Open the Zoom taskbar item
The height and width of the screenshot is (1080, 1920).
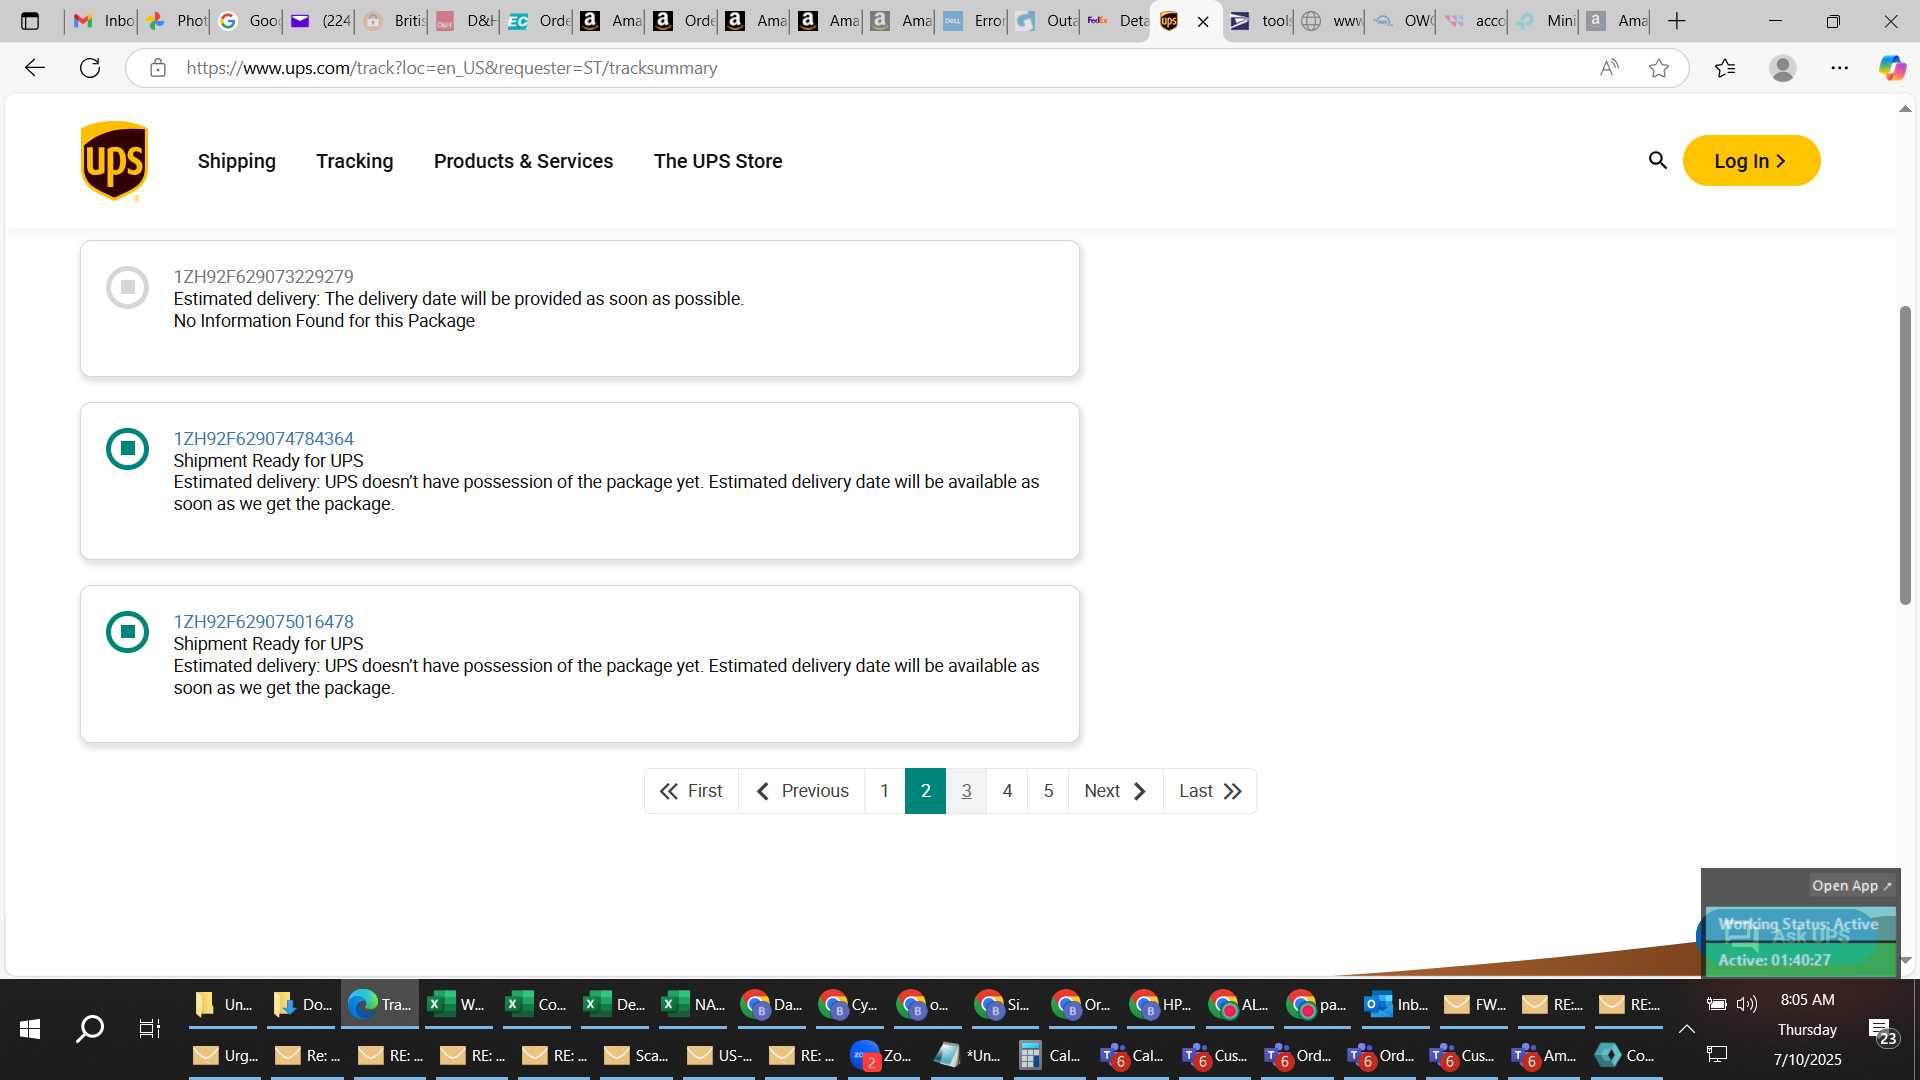click(x=883, y=1055)
